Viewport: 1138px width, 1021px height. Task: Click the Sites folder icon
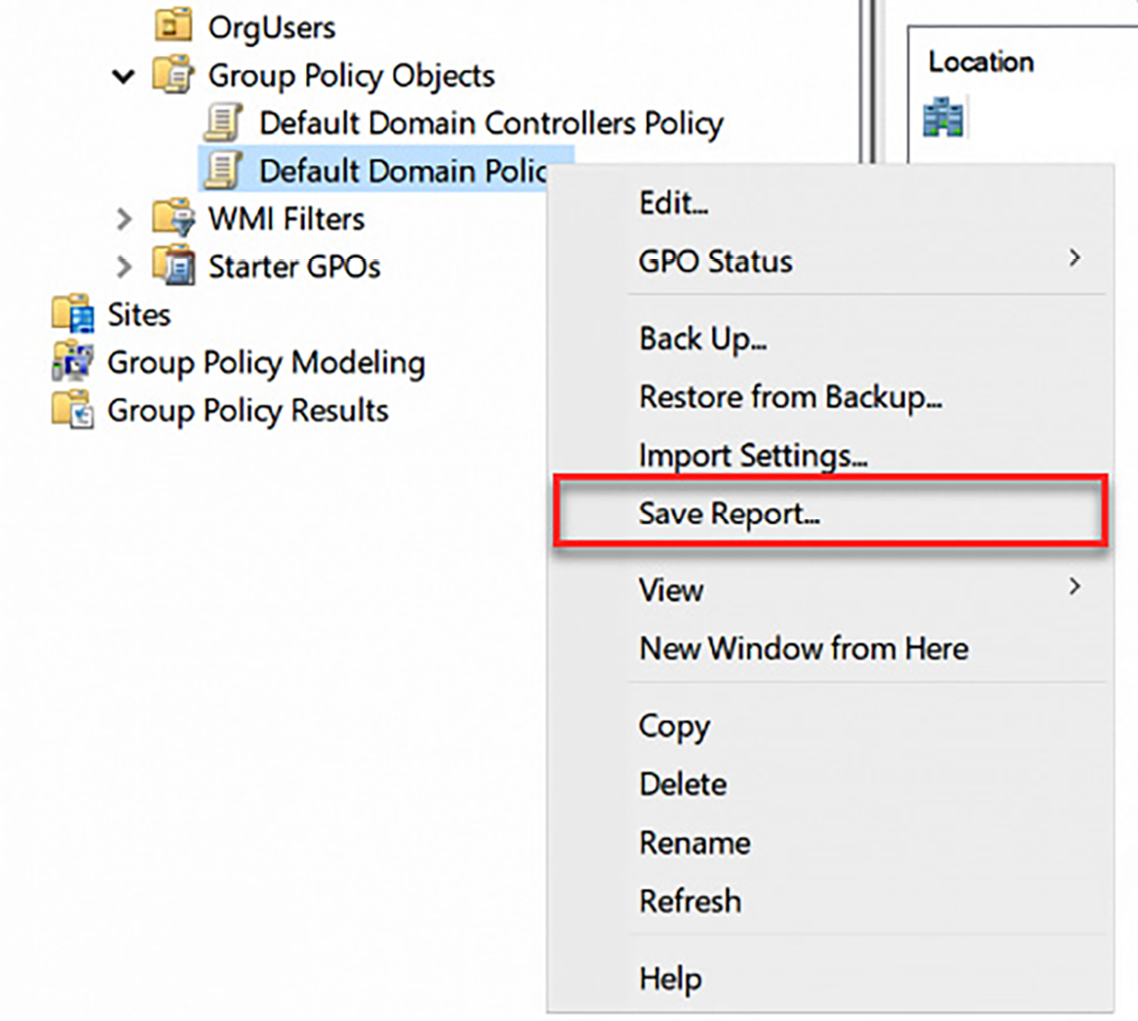pos(72,315)
